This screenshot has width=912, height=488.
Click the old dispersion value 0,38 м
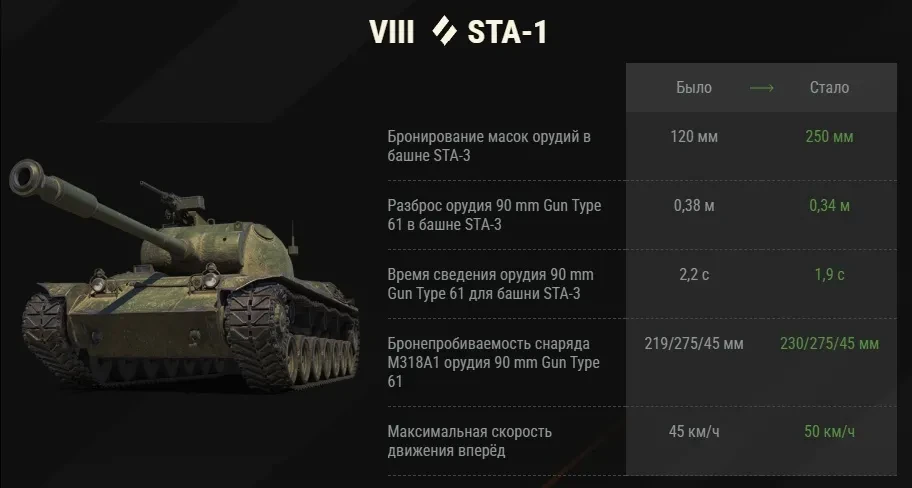click(x=694, y=205)
